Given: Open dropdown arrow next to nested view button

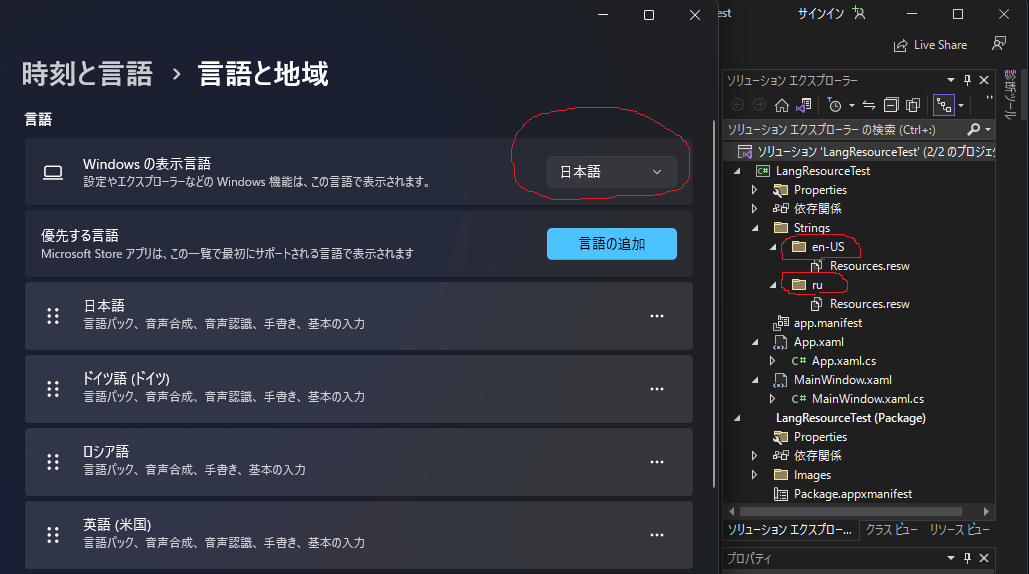Looking at the screenshot, I should [x=961, y=106].
